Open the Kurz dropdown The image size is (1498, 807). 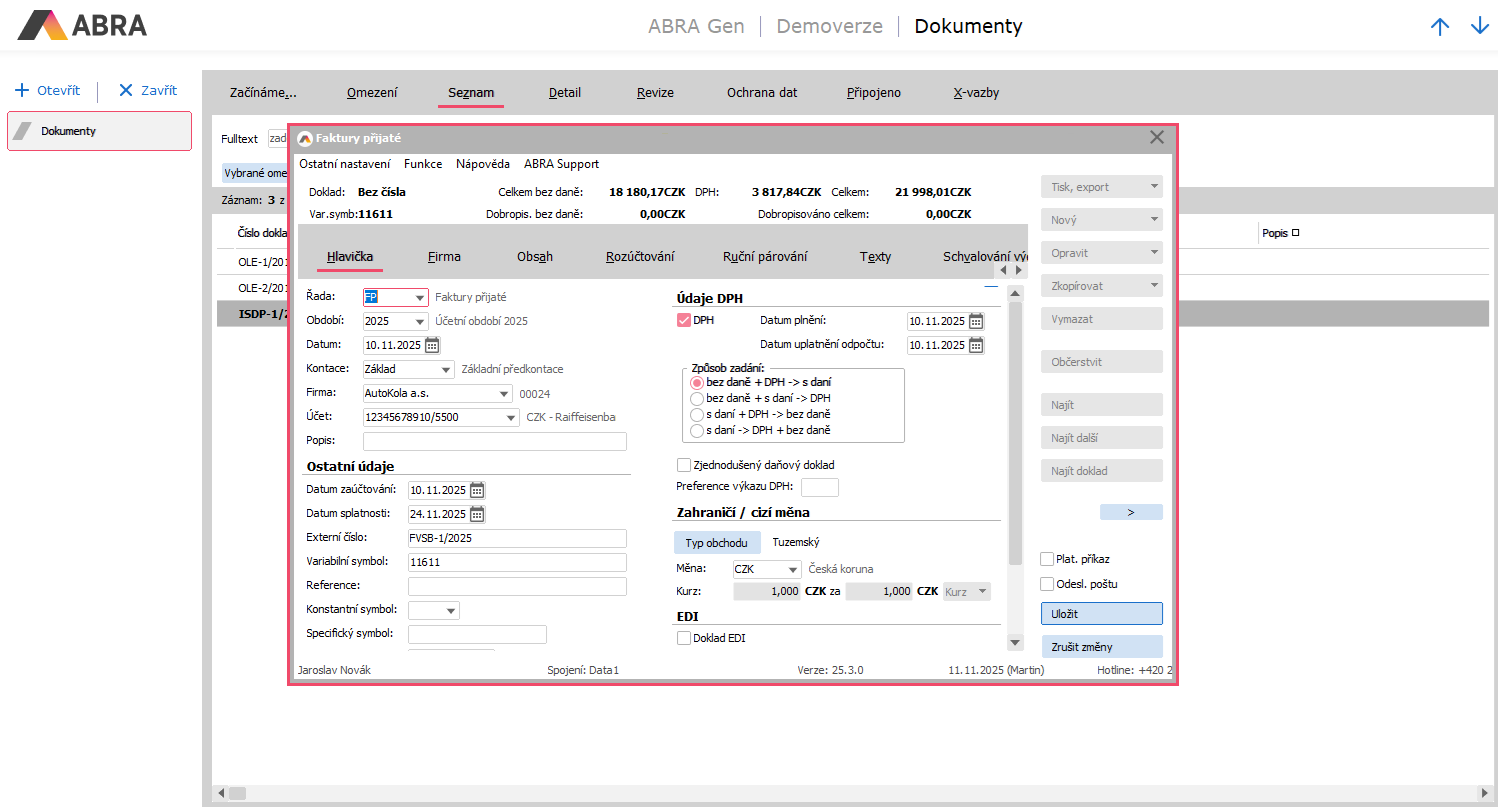[967, 592]
